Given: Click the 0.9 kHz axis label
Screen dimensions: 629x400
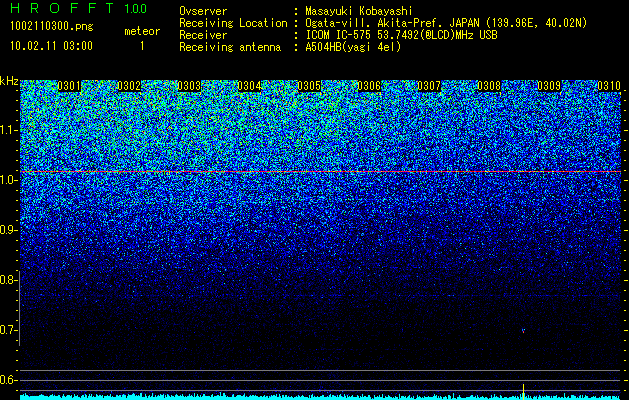Looking at the screenshot, I should click(x=8, y=230).
